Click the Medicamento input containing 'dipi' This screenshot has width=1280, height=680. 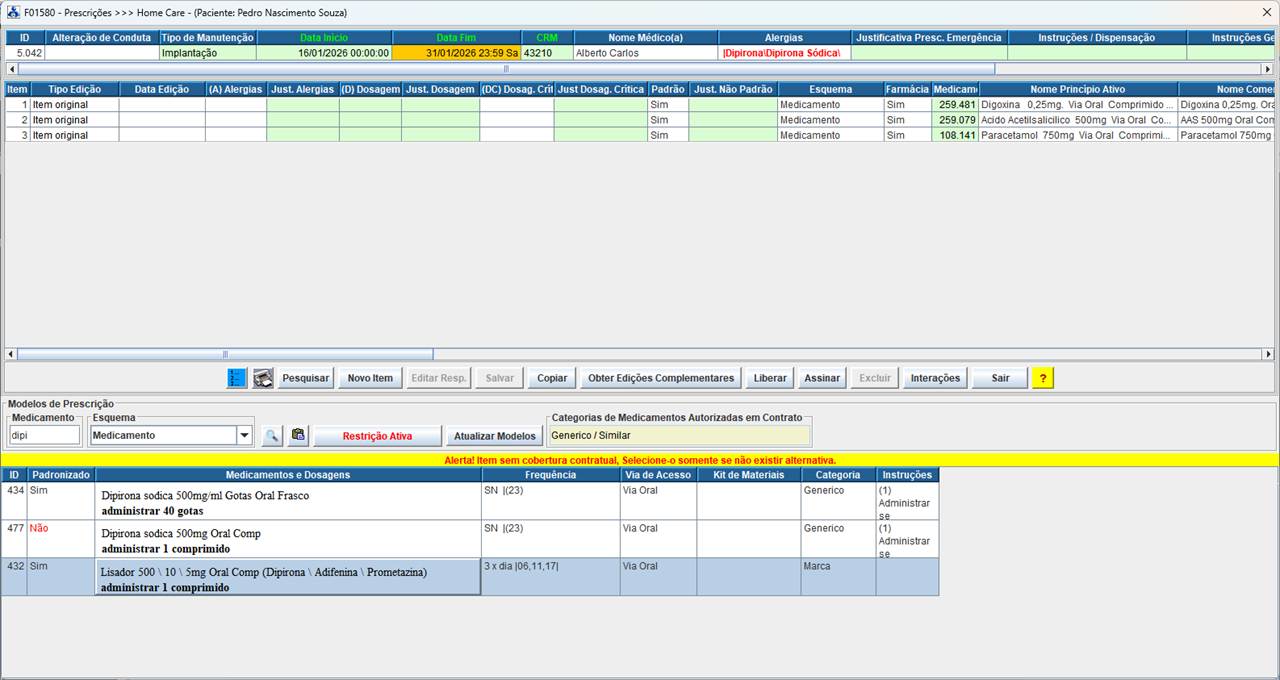point(44,436)
